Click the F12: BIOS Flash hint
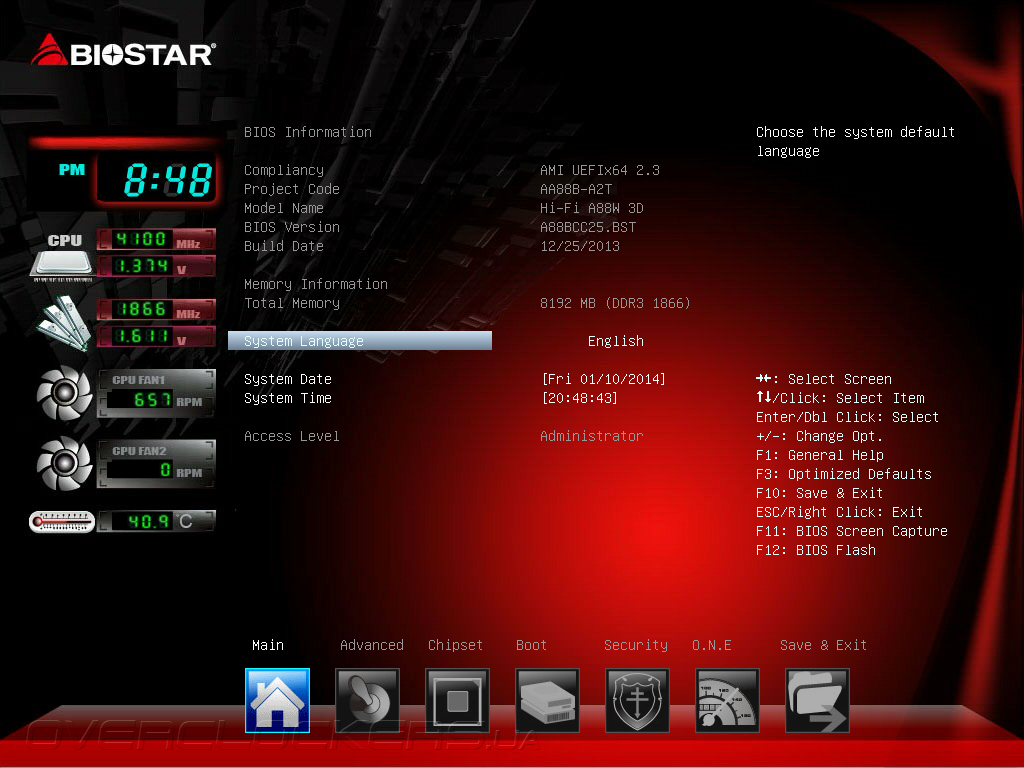1024x768 pixels. pyautogui.click(x=816, y=550)
